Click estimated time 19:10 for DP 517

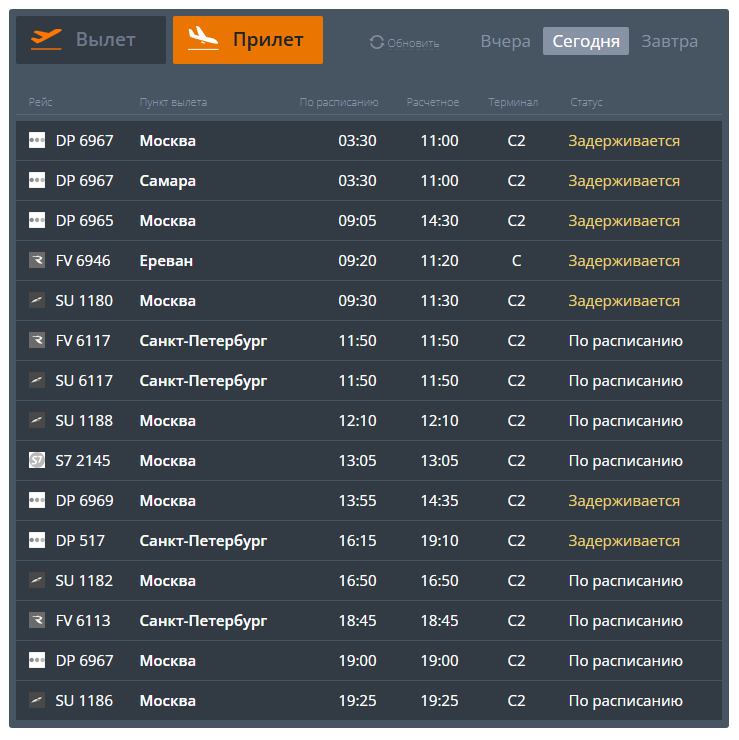click(x=439, y=541)
